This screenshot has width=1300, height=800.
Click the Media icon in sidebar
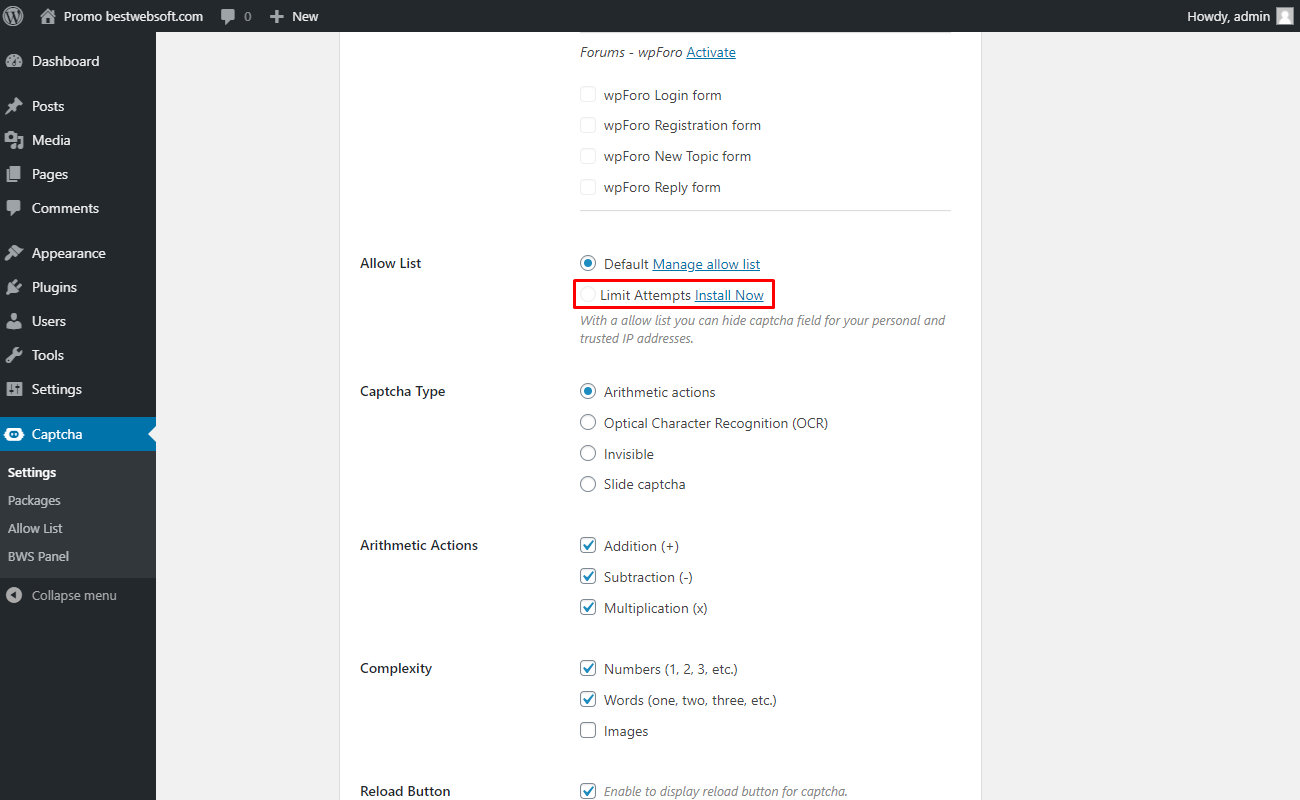(14, 140)
